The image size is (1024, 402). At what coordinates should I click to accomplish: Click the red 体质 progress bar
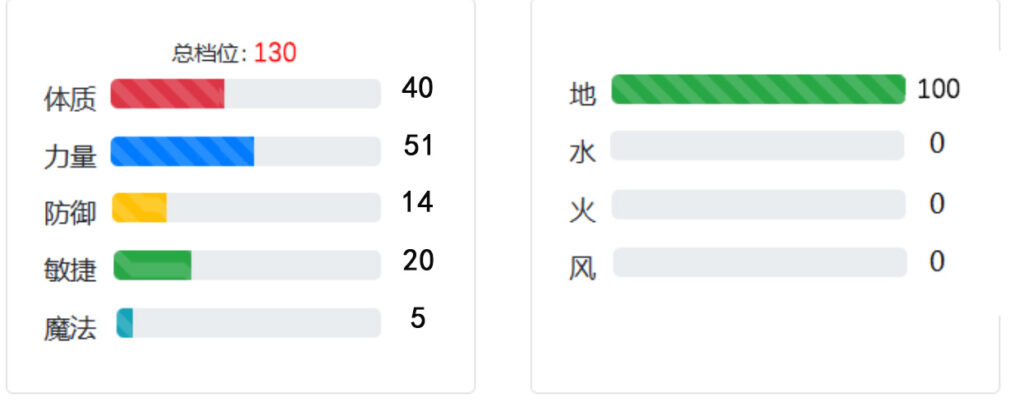point(246,94)
